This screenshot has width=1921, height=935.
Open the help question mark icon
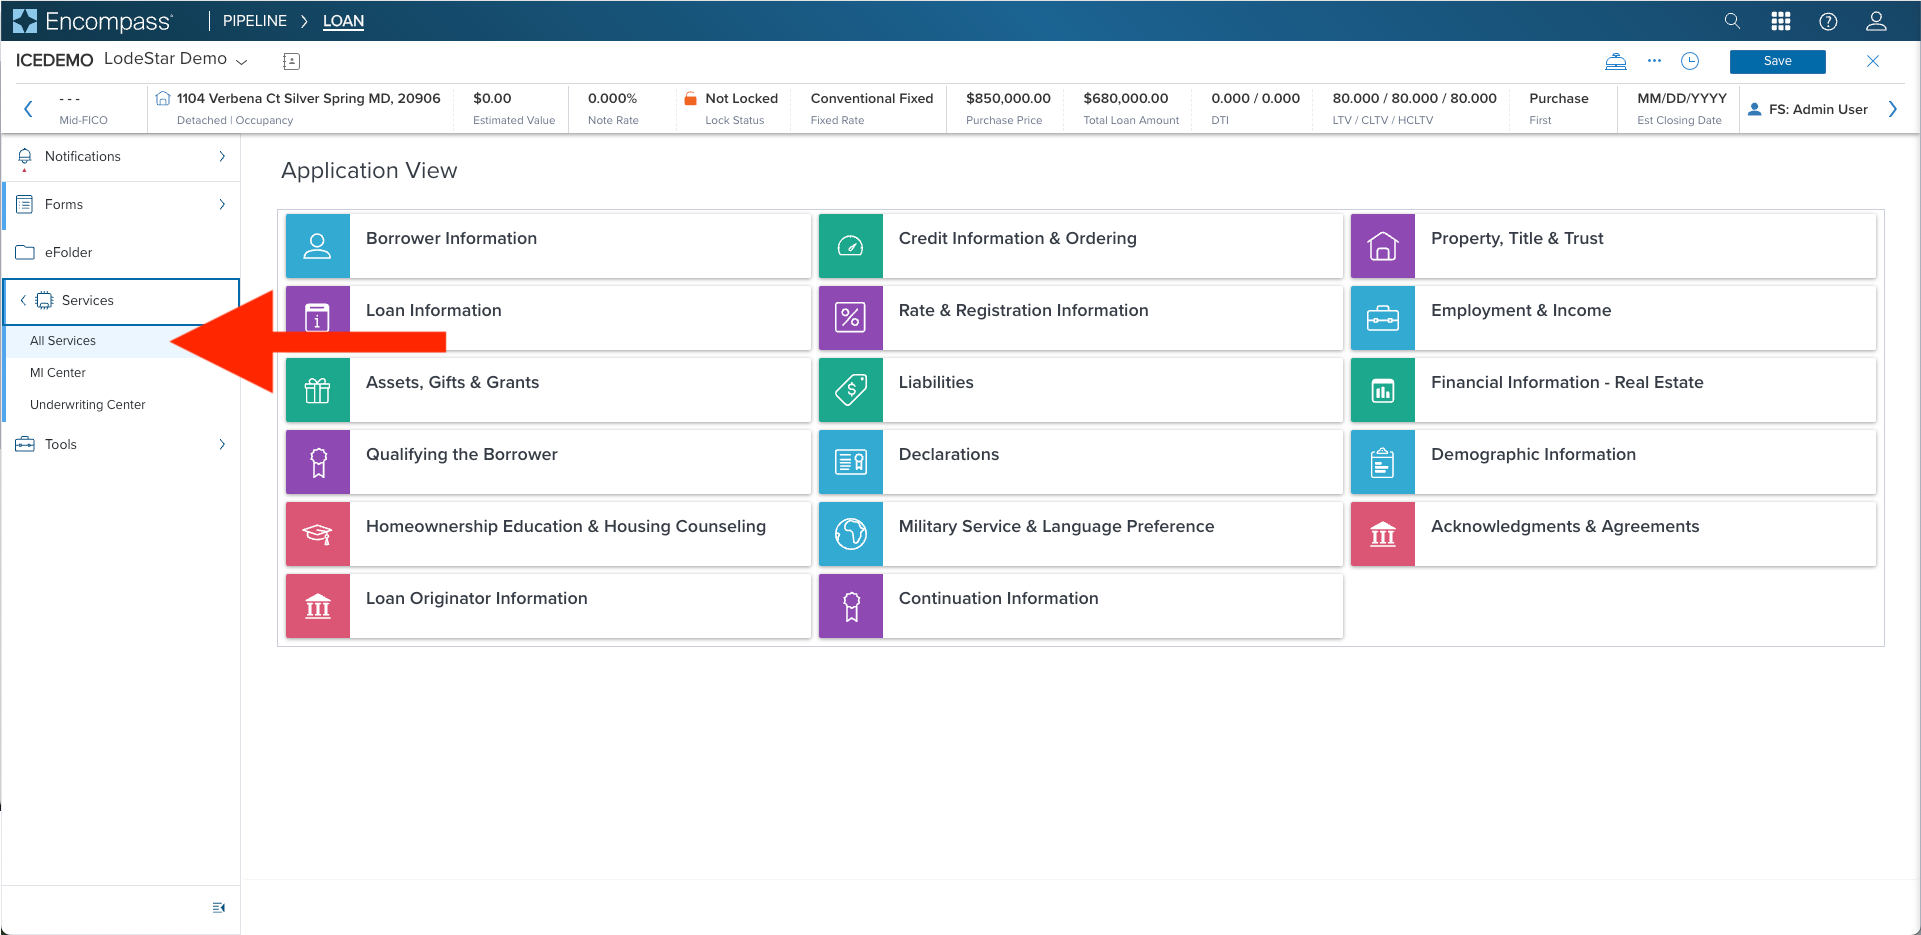pyautogui.click(x=1828, y=21)
